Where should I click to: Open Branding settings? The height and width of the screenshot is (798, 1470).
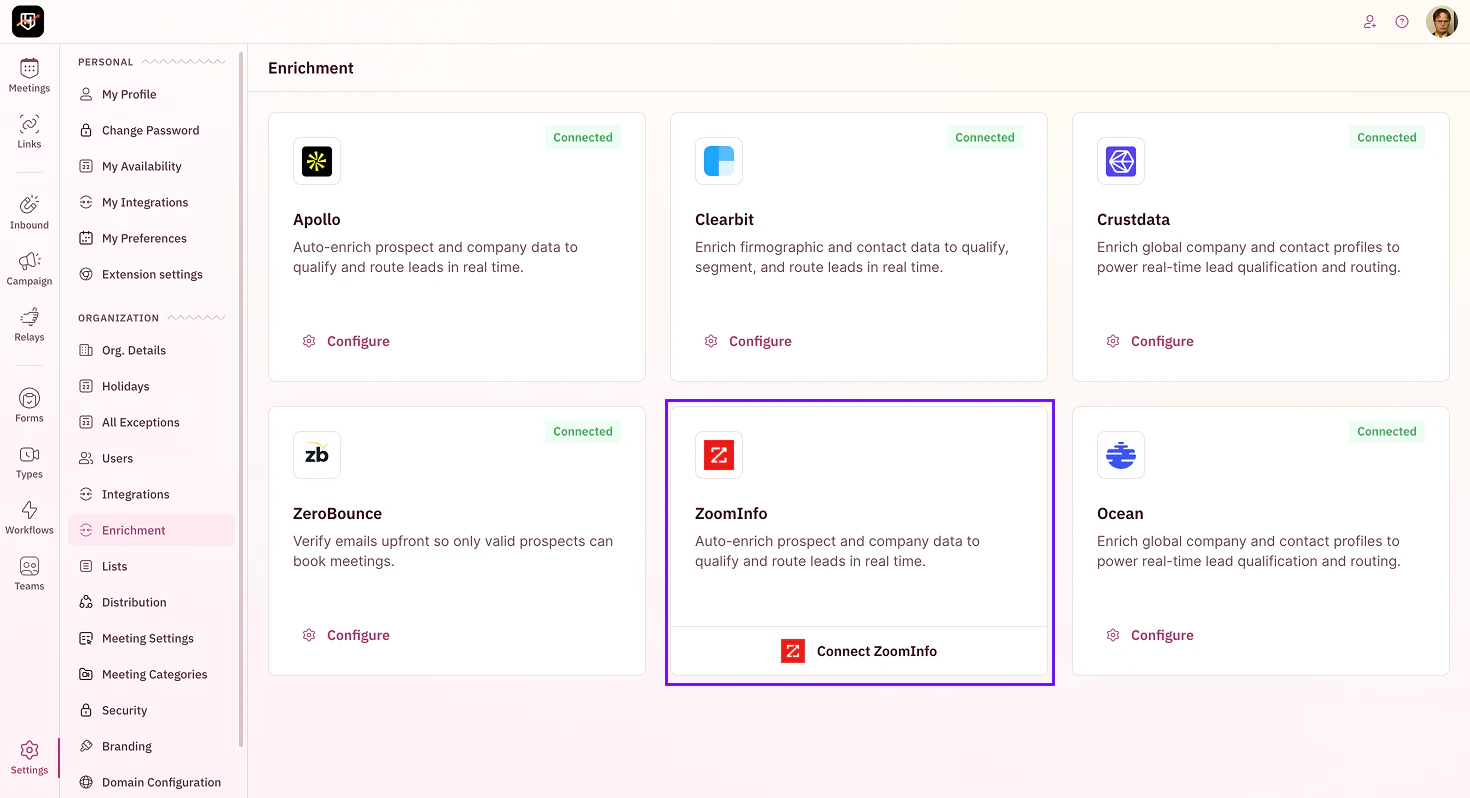point(151,746)
